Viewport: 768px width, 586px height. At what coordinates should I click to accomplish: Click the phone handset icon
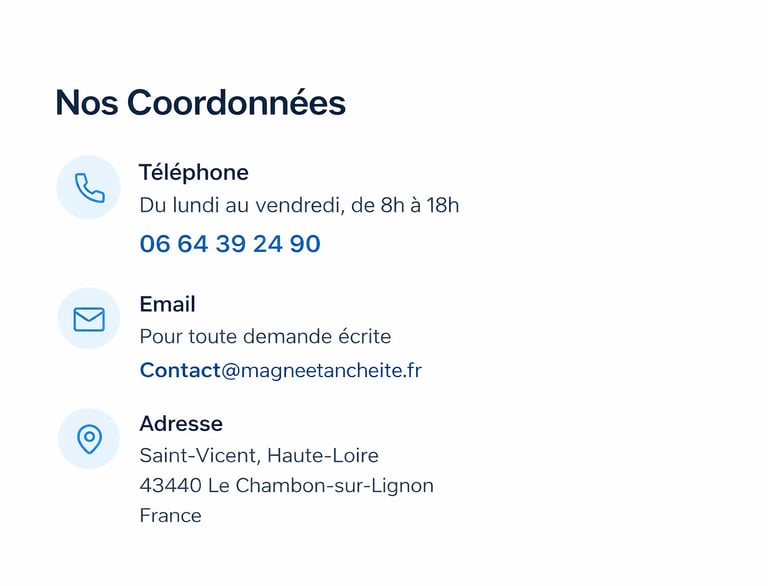click(89, 187)
